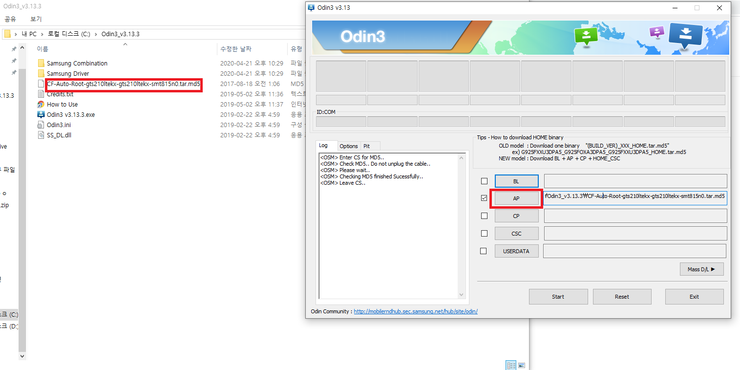Click the Exit button in Odin3
The image size is (740, 370).
(x=694, y=297)
